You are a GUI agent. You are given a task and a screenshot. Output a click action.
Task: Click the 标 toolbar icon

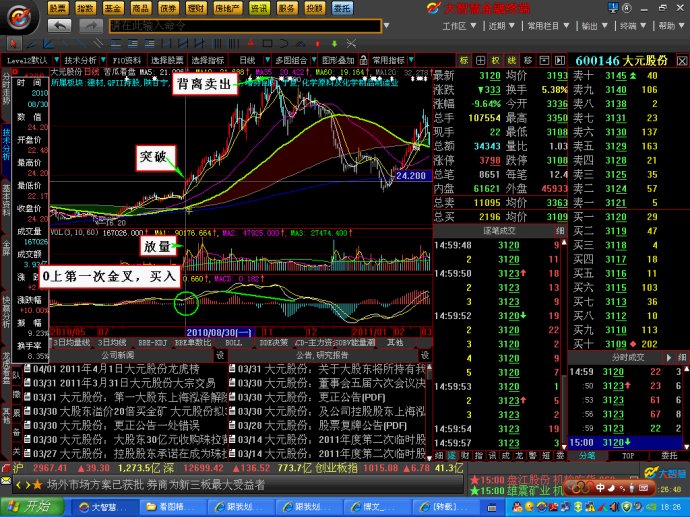click(x=464, y=60)
